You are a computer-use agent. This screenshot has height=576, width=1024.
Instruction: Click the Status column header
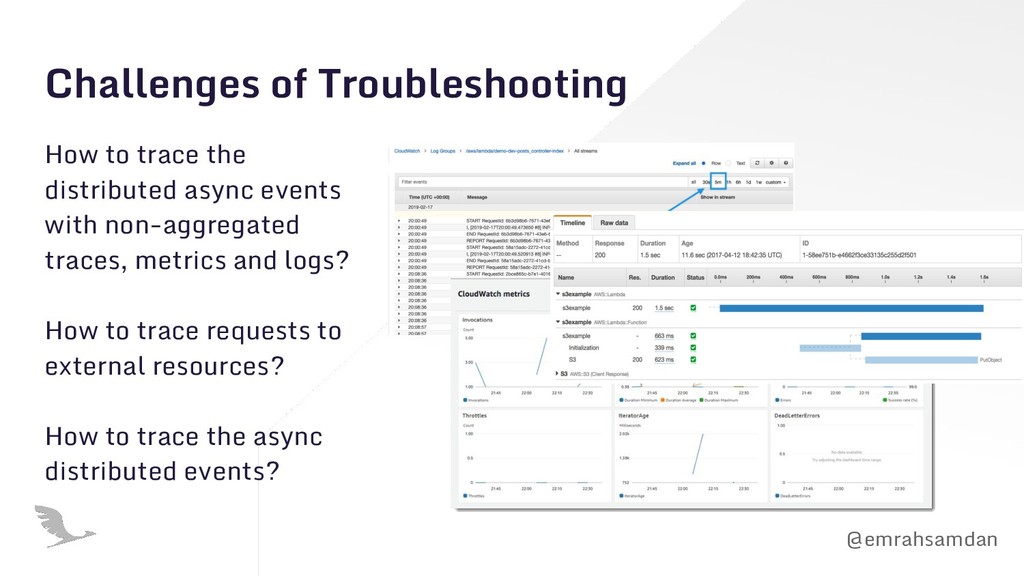[x=696, y=278]
